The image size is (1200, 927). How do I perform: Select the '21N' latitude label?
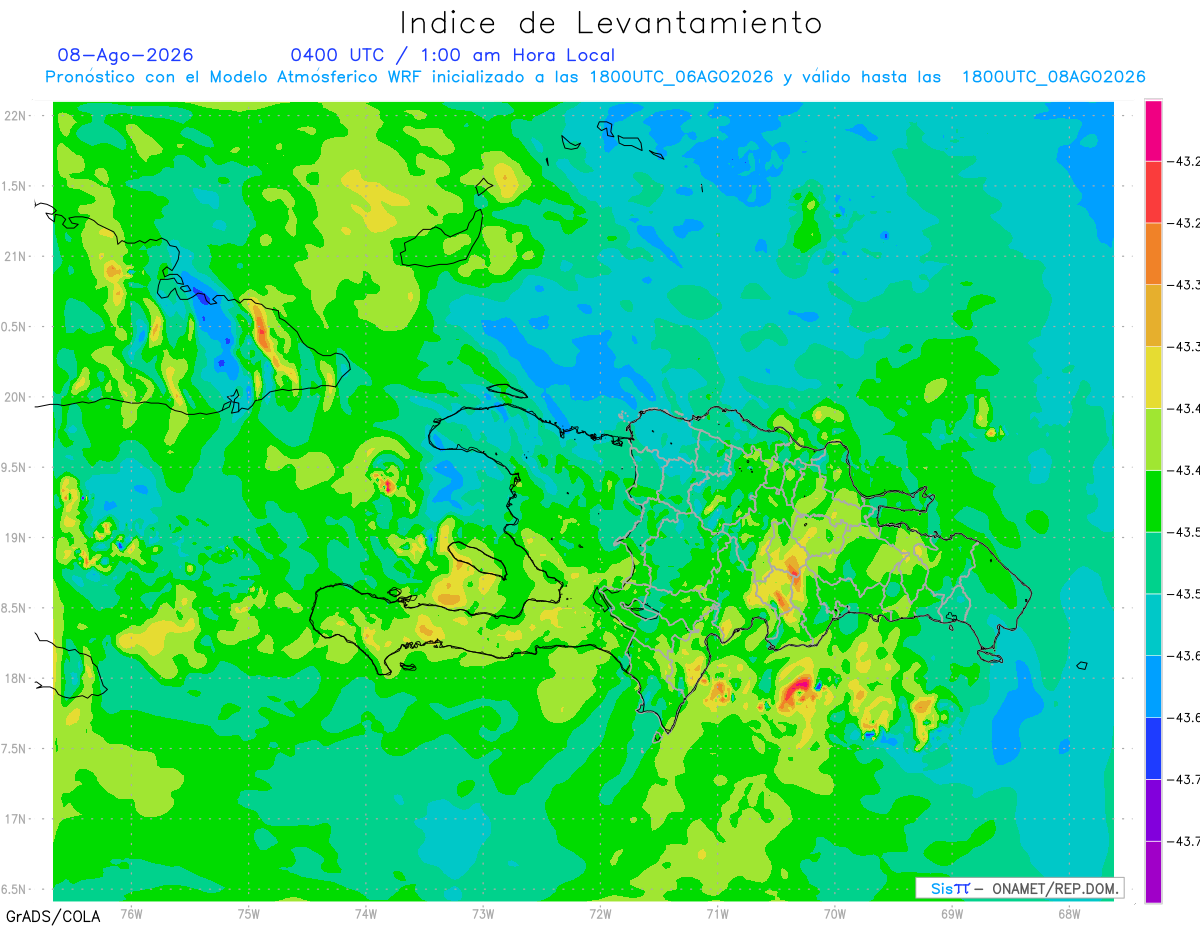pyautogui.click(x=15, y=256)
